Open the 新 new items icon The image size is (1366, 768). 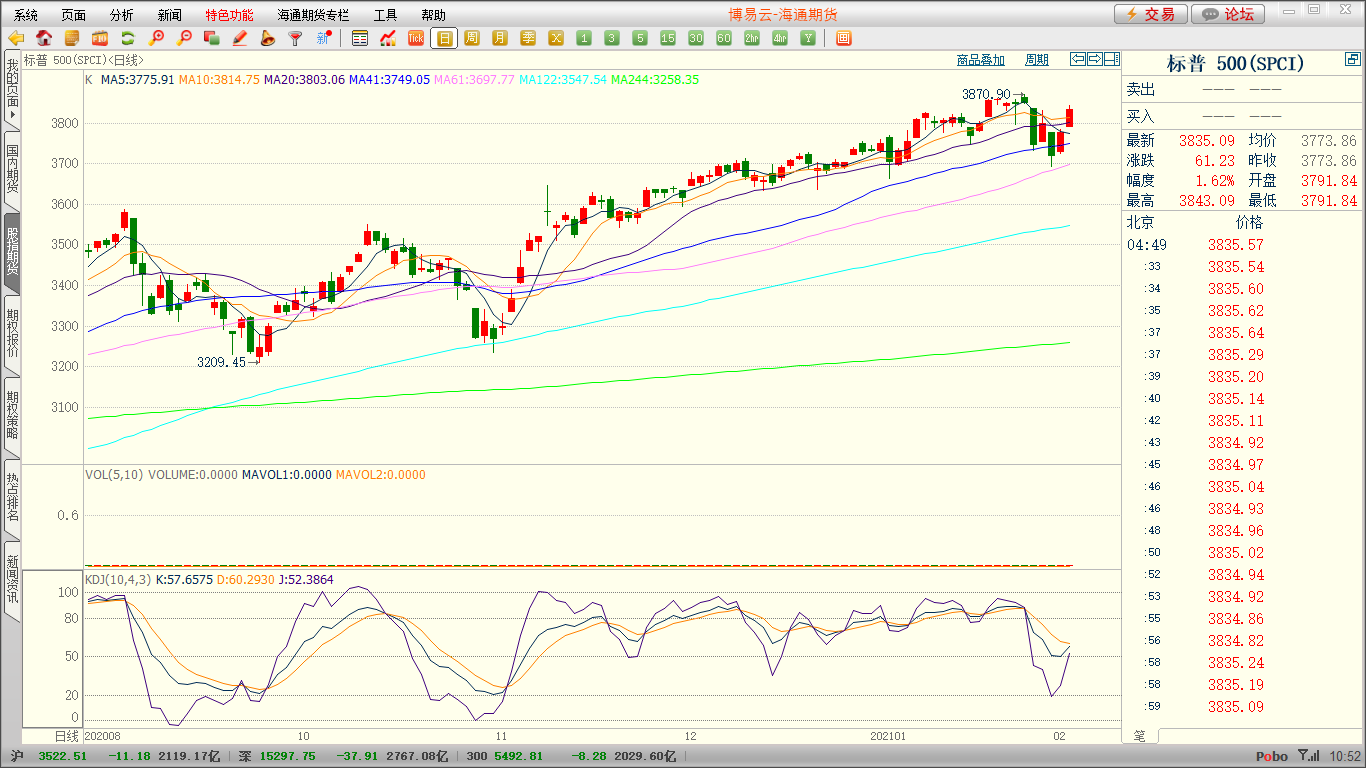[x=323, y=38]
